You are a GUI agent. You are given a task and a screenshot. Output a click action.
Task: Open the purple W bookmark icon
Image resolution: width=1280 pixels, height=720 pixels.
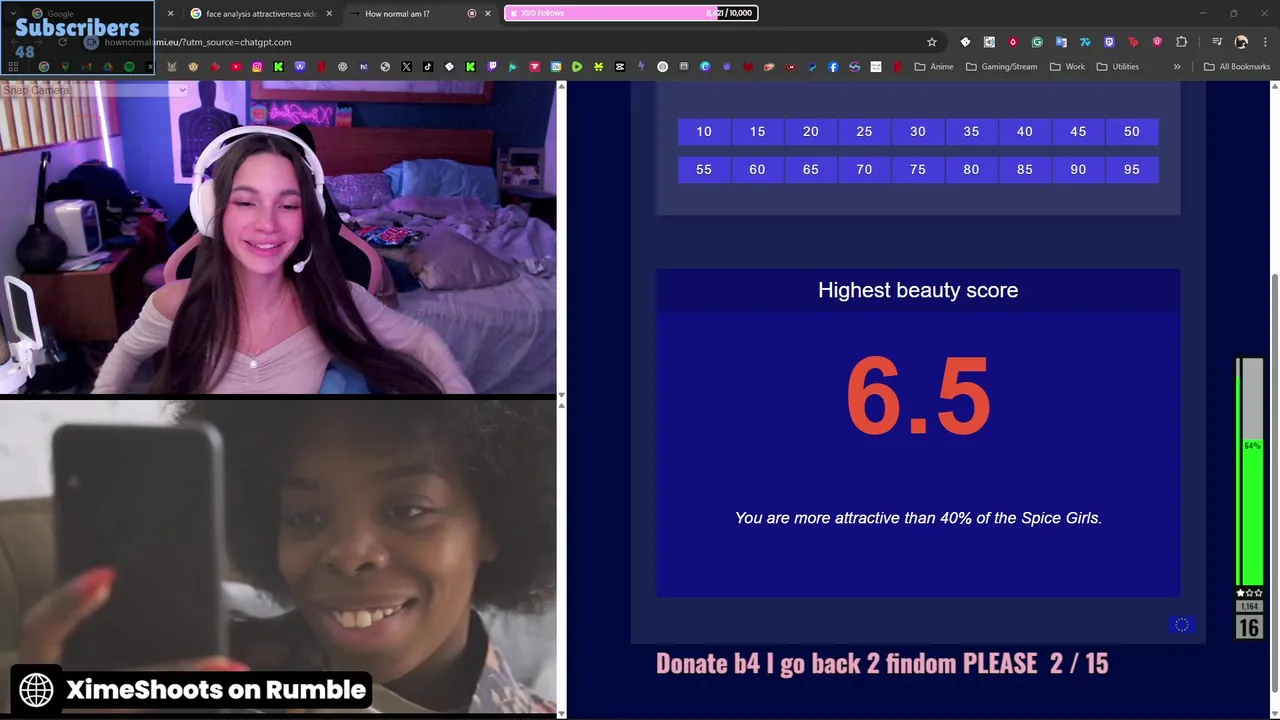click(x=300, y=67)
